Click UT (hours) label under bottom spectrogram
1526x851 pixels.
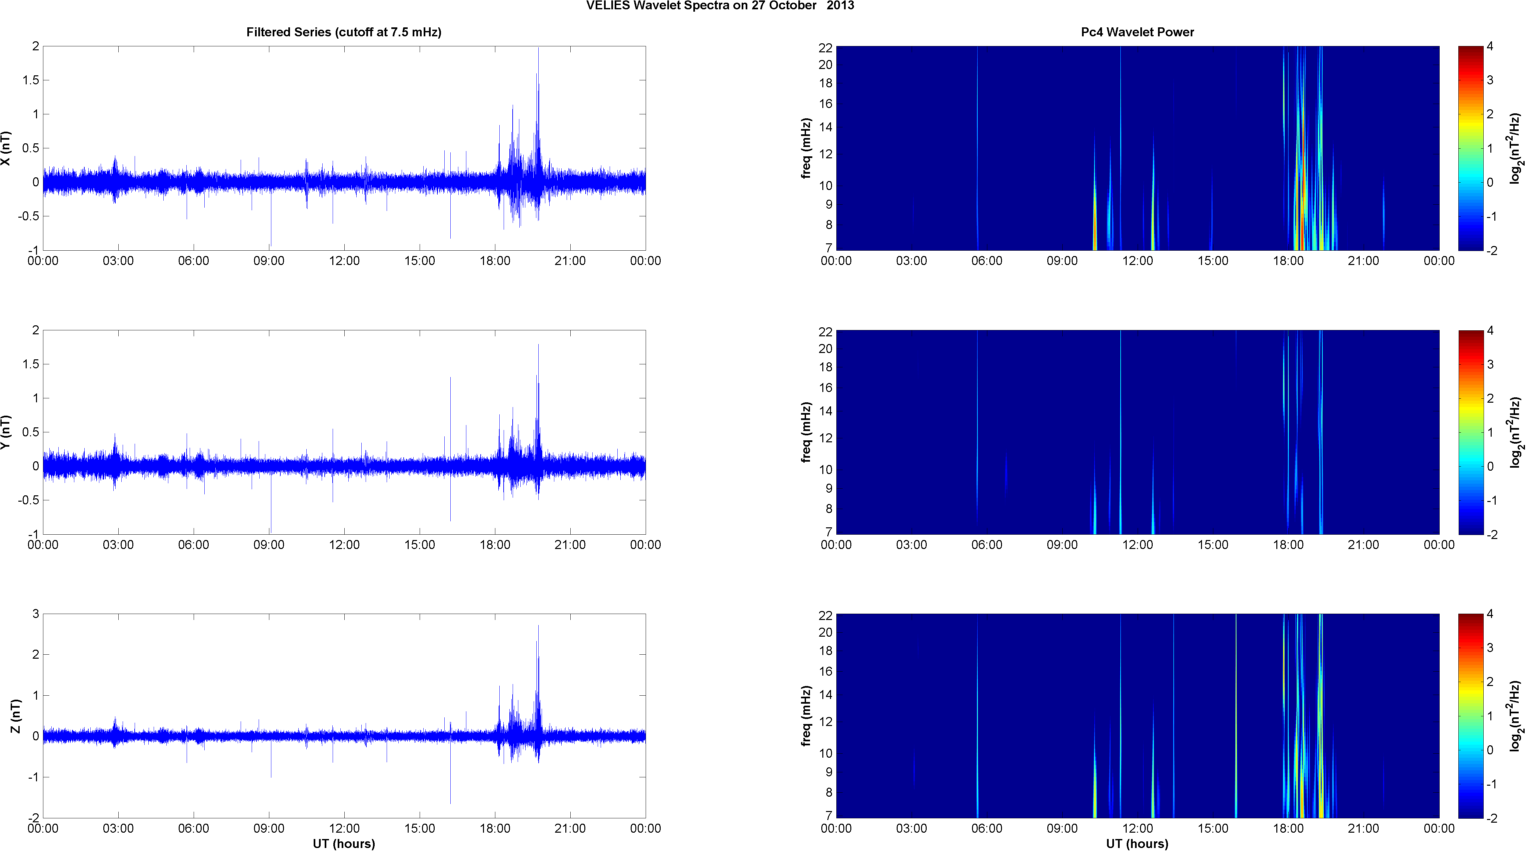click(x=1137, y=843)
